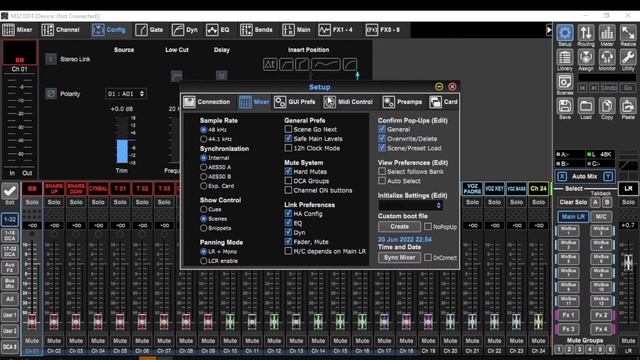
Task: Enable 12h Clock Mode checkbox
Action: tap(288, 148)
